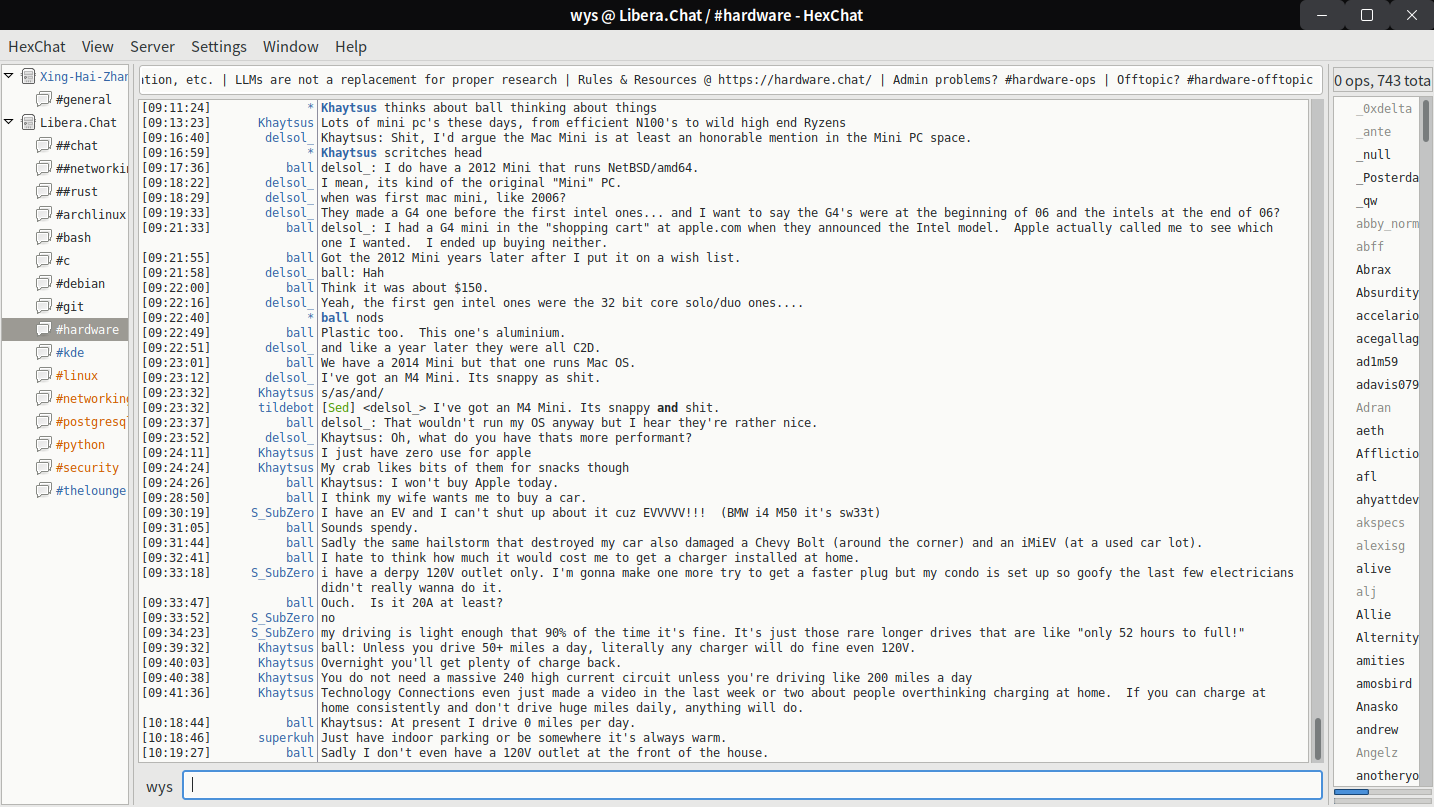
Task: Click the channel icon beside #python
Action: pyautogui.click(x=43, y=445)
